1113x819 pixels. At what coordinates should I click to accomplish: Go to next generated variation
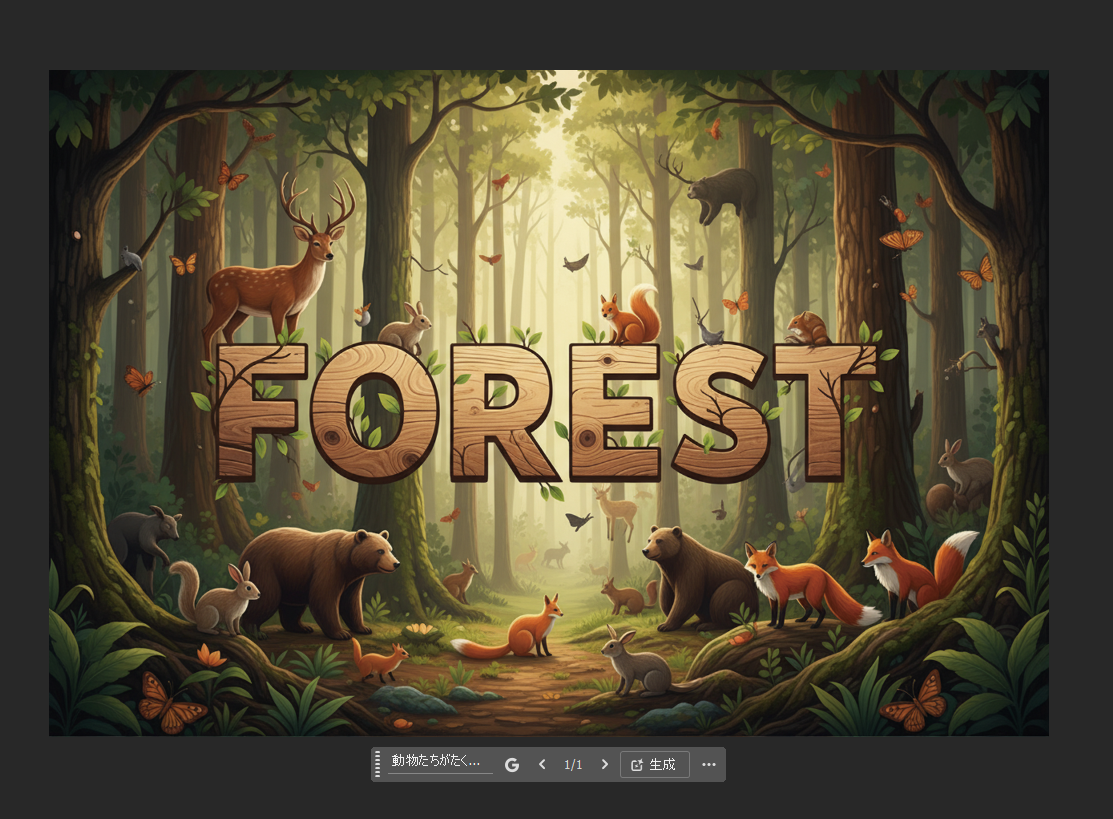(604, 765)
